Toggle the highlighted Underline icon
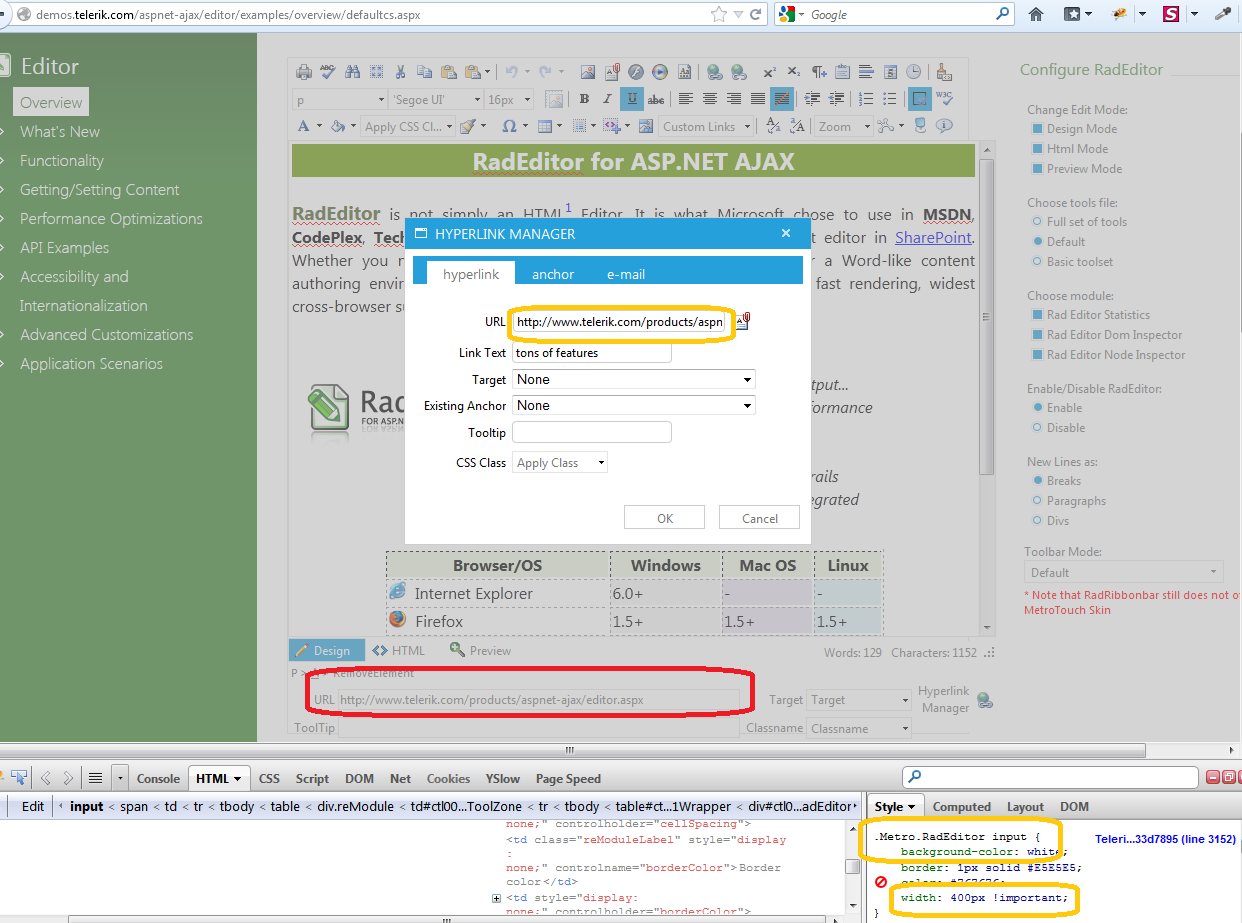This screenshot has width=1242, height=923. tap(631, 99)
